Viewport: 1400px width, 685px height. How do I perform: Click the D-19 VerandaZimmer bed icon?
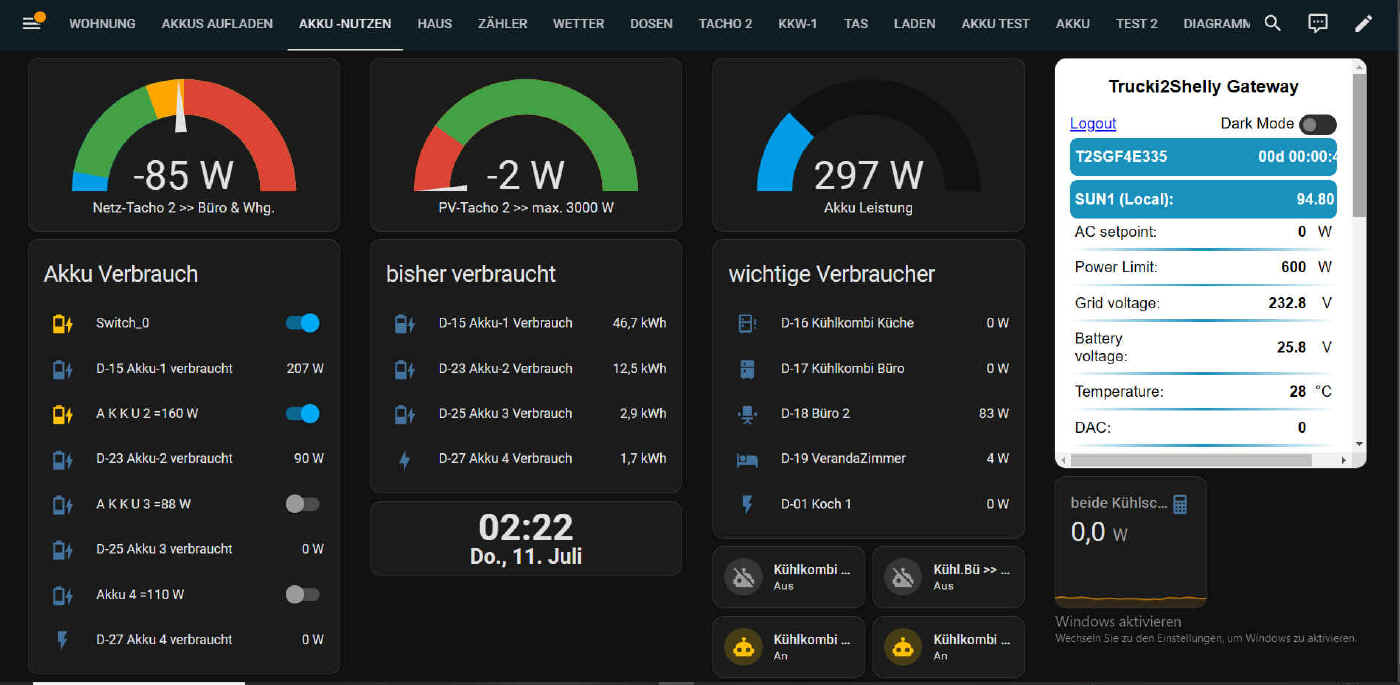[x=746, y=459]
